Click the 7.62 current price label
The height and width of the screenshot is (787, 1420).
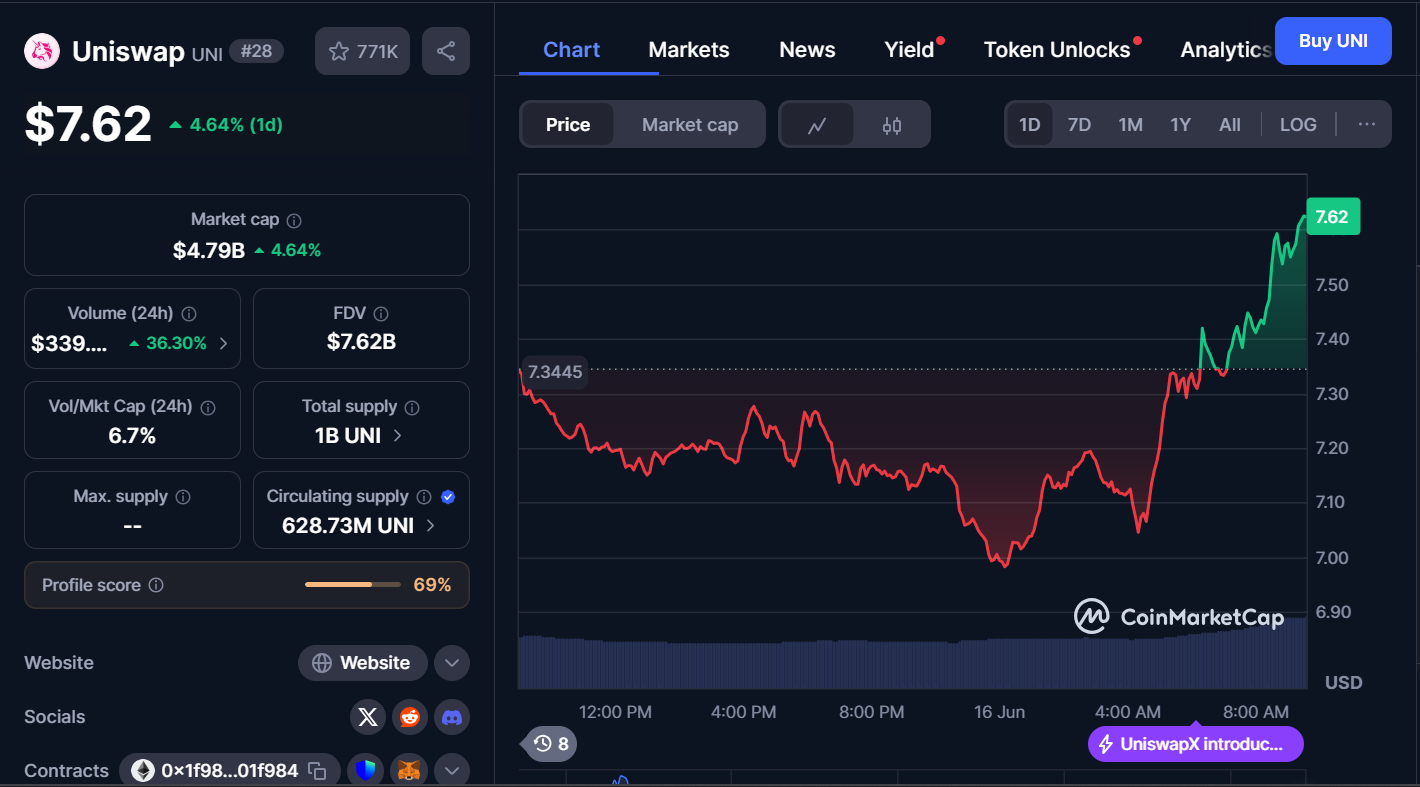coord(1333,217)
